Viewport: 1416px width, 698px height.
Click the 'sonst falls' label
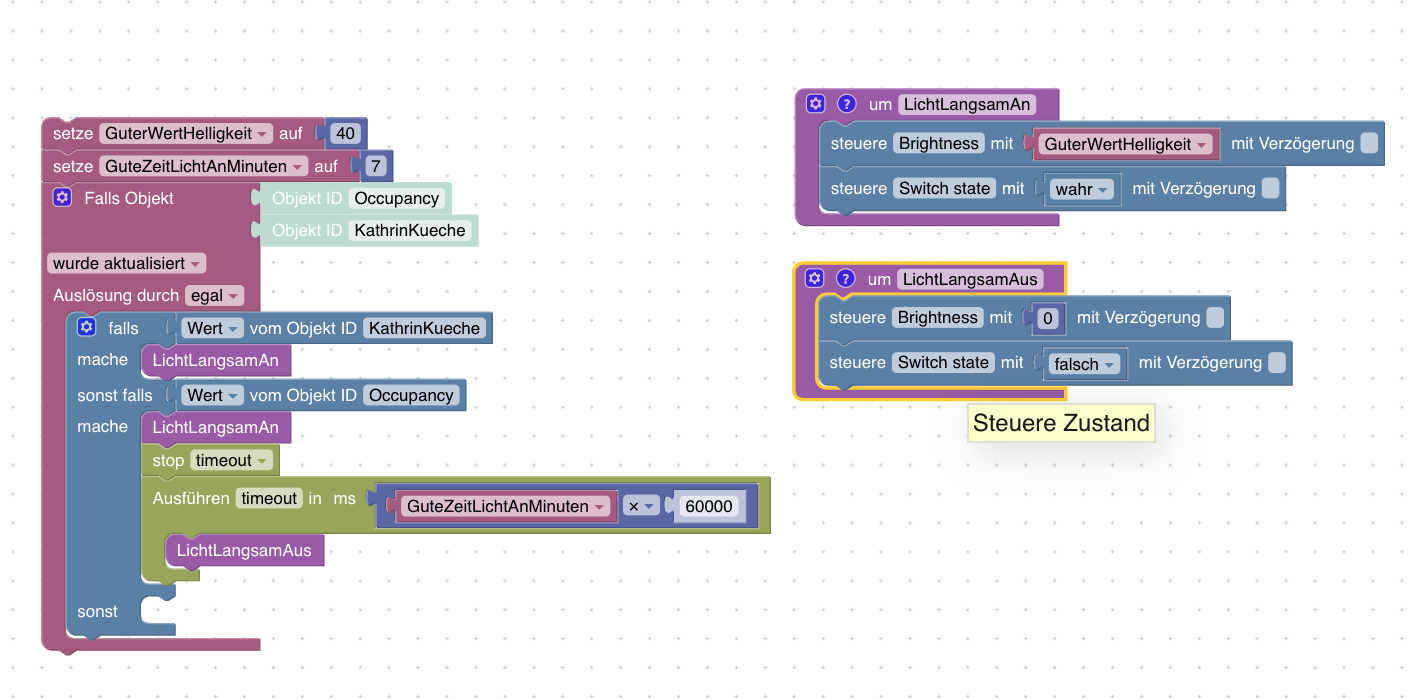(115, 395)
